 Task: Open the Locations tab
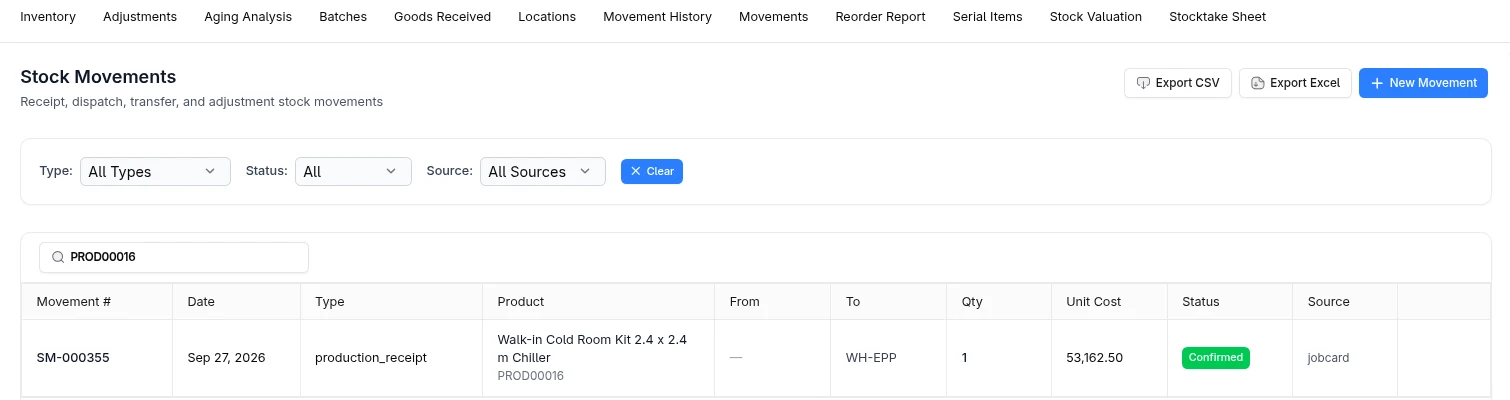(x=547, y=17)
